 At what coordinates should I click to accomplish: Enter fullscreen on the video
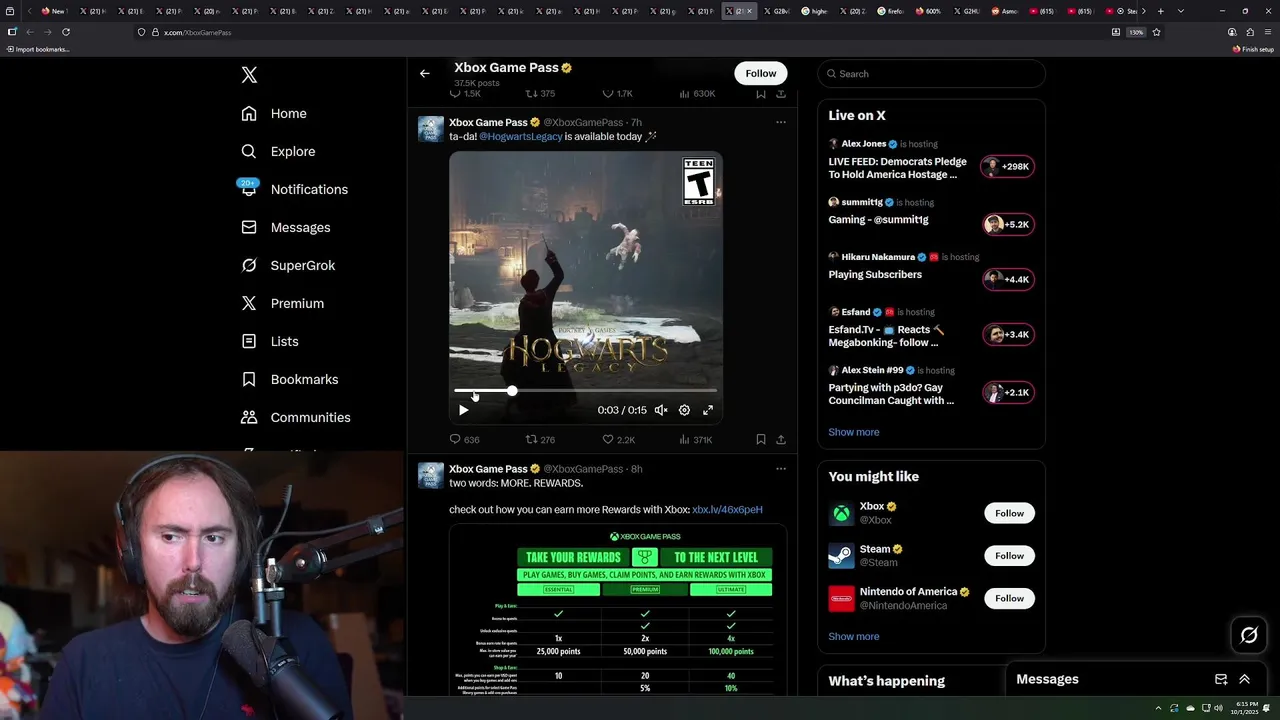(x=708, y=410)
